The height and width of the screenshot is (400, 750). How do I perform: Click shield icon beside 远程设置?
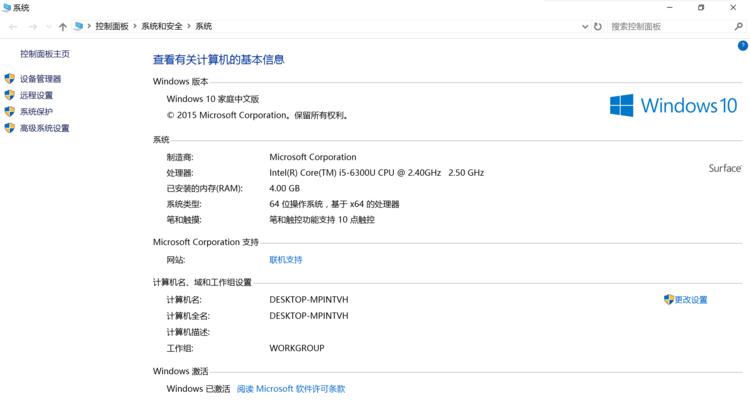(10, 95)
